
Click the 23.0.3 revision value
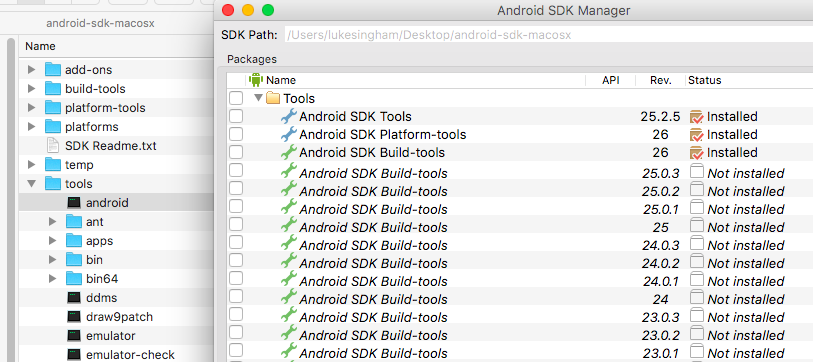(661, 317)
